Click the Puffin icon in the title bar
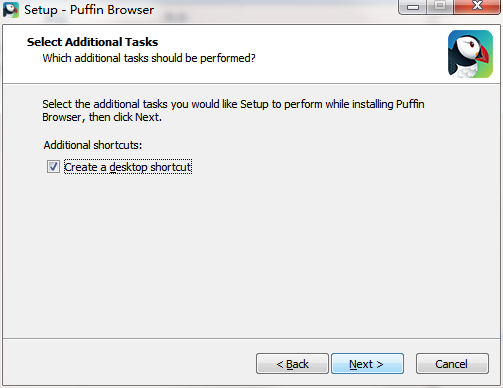503x388 pixels. [11, 10]
